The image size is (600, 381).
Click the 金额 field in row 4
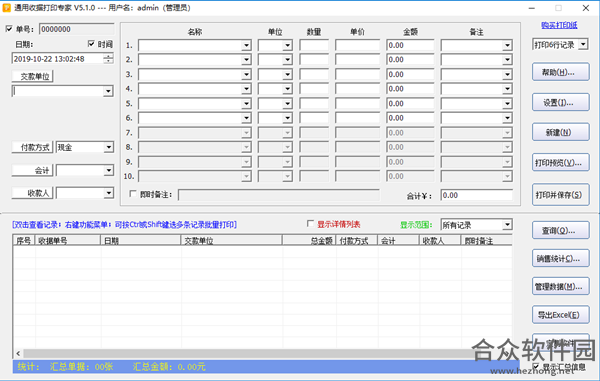(410, 89)
